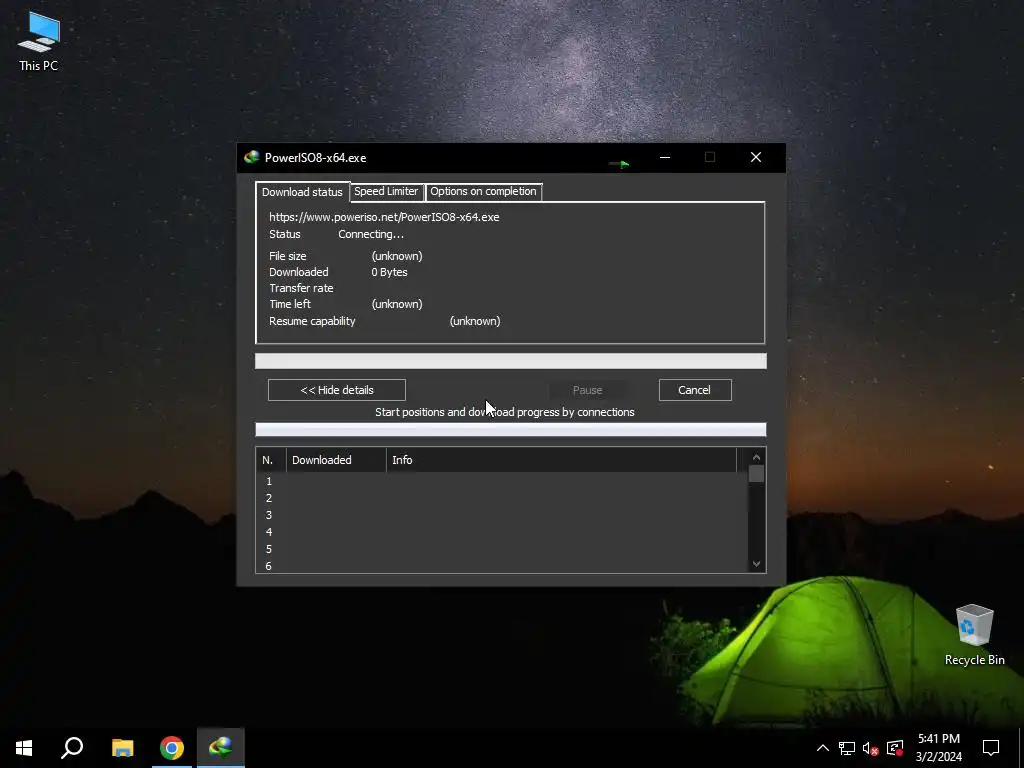This screenshot has height=768, width=1024.
Task: Click the muted volume tray icon
Action: (x=870, y=748)
